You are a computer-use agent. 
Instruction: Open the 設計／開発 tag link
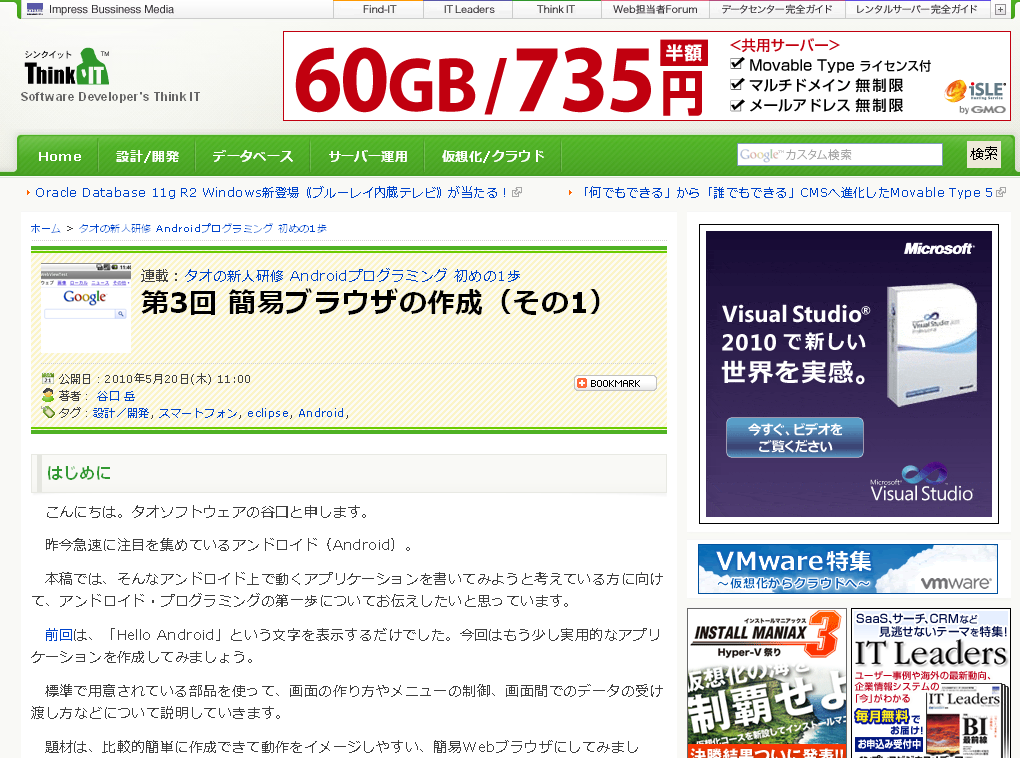pos(121,413)
